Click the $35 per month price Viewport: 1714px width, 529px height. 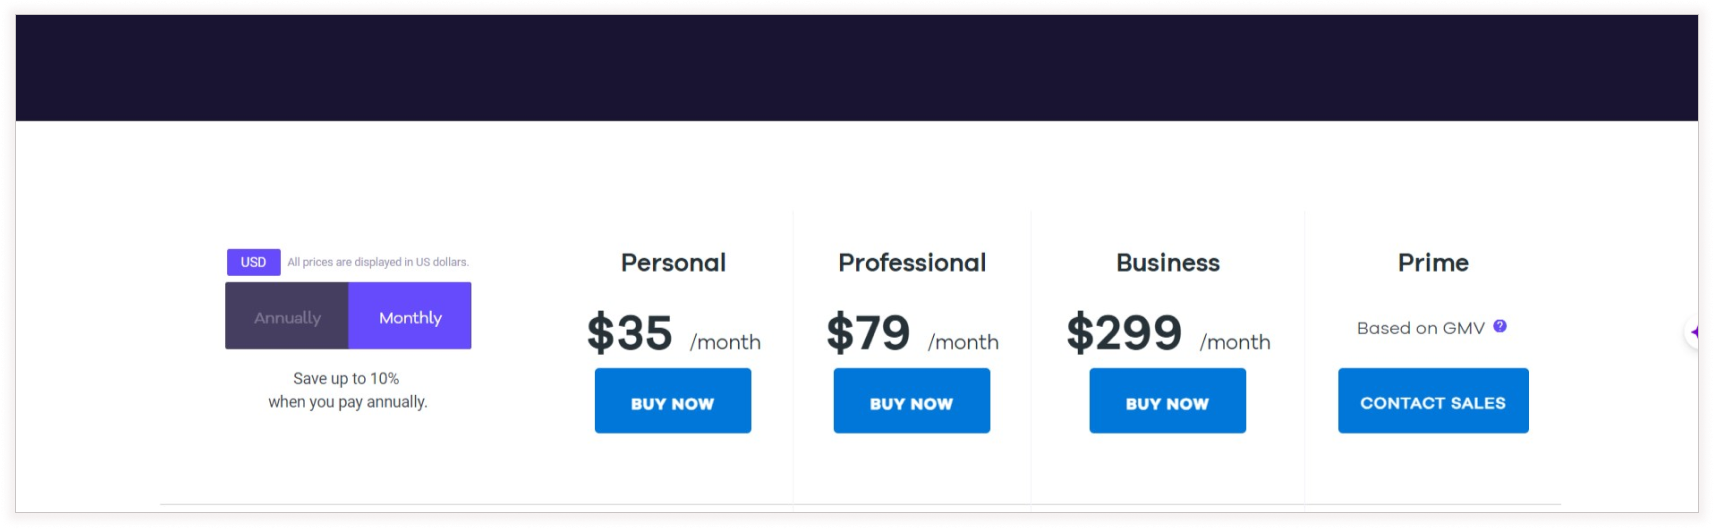[x=629, y=333]
